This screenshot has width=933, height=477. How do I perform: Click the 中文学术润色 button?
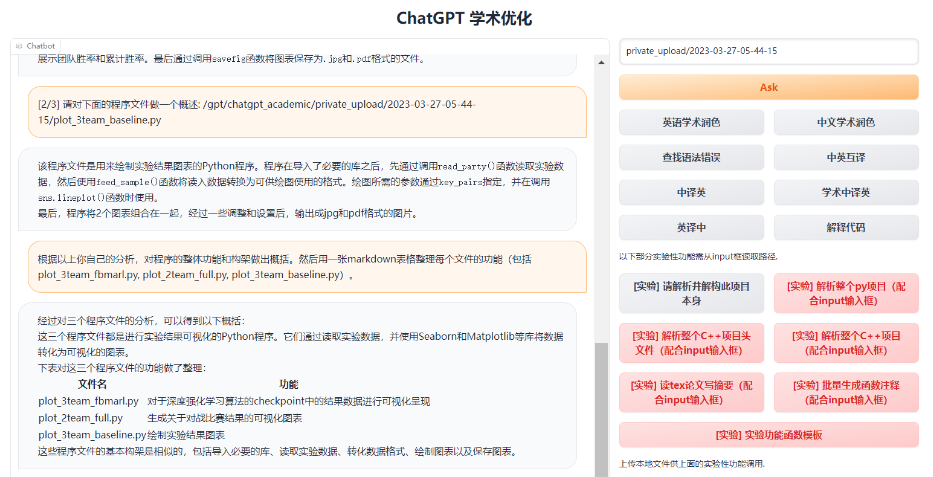[x=846, y=123]
